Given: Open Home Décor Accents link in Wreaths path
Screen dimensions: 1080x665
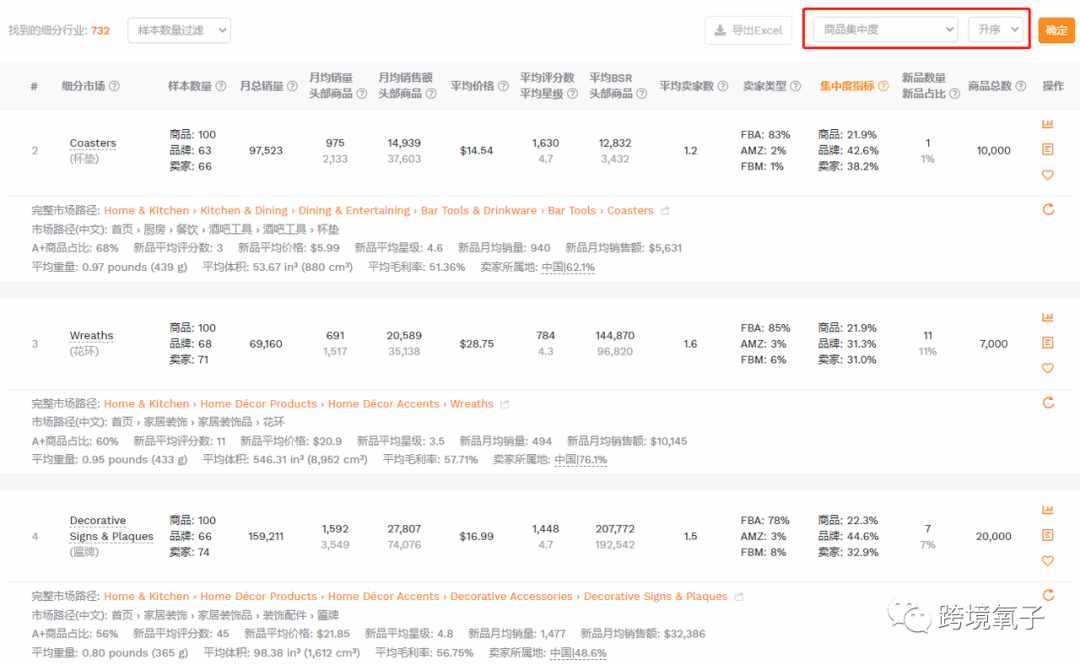Looking at the screenshot, I should click(384, 404).
